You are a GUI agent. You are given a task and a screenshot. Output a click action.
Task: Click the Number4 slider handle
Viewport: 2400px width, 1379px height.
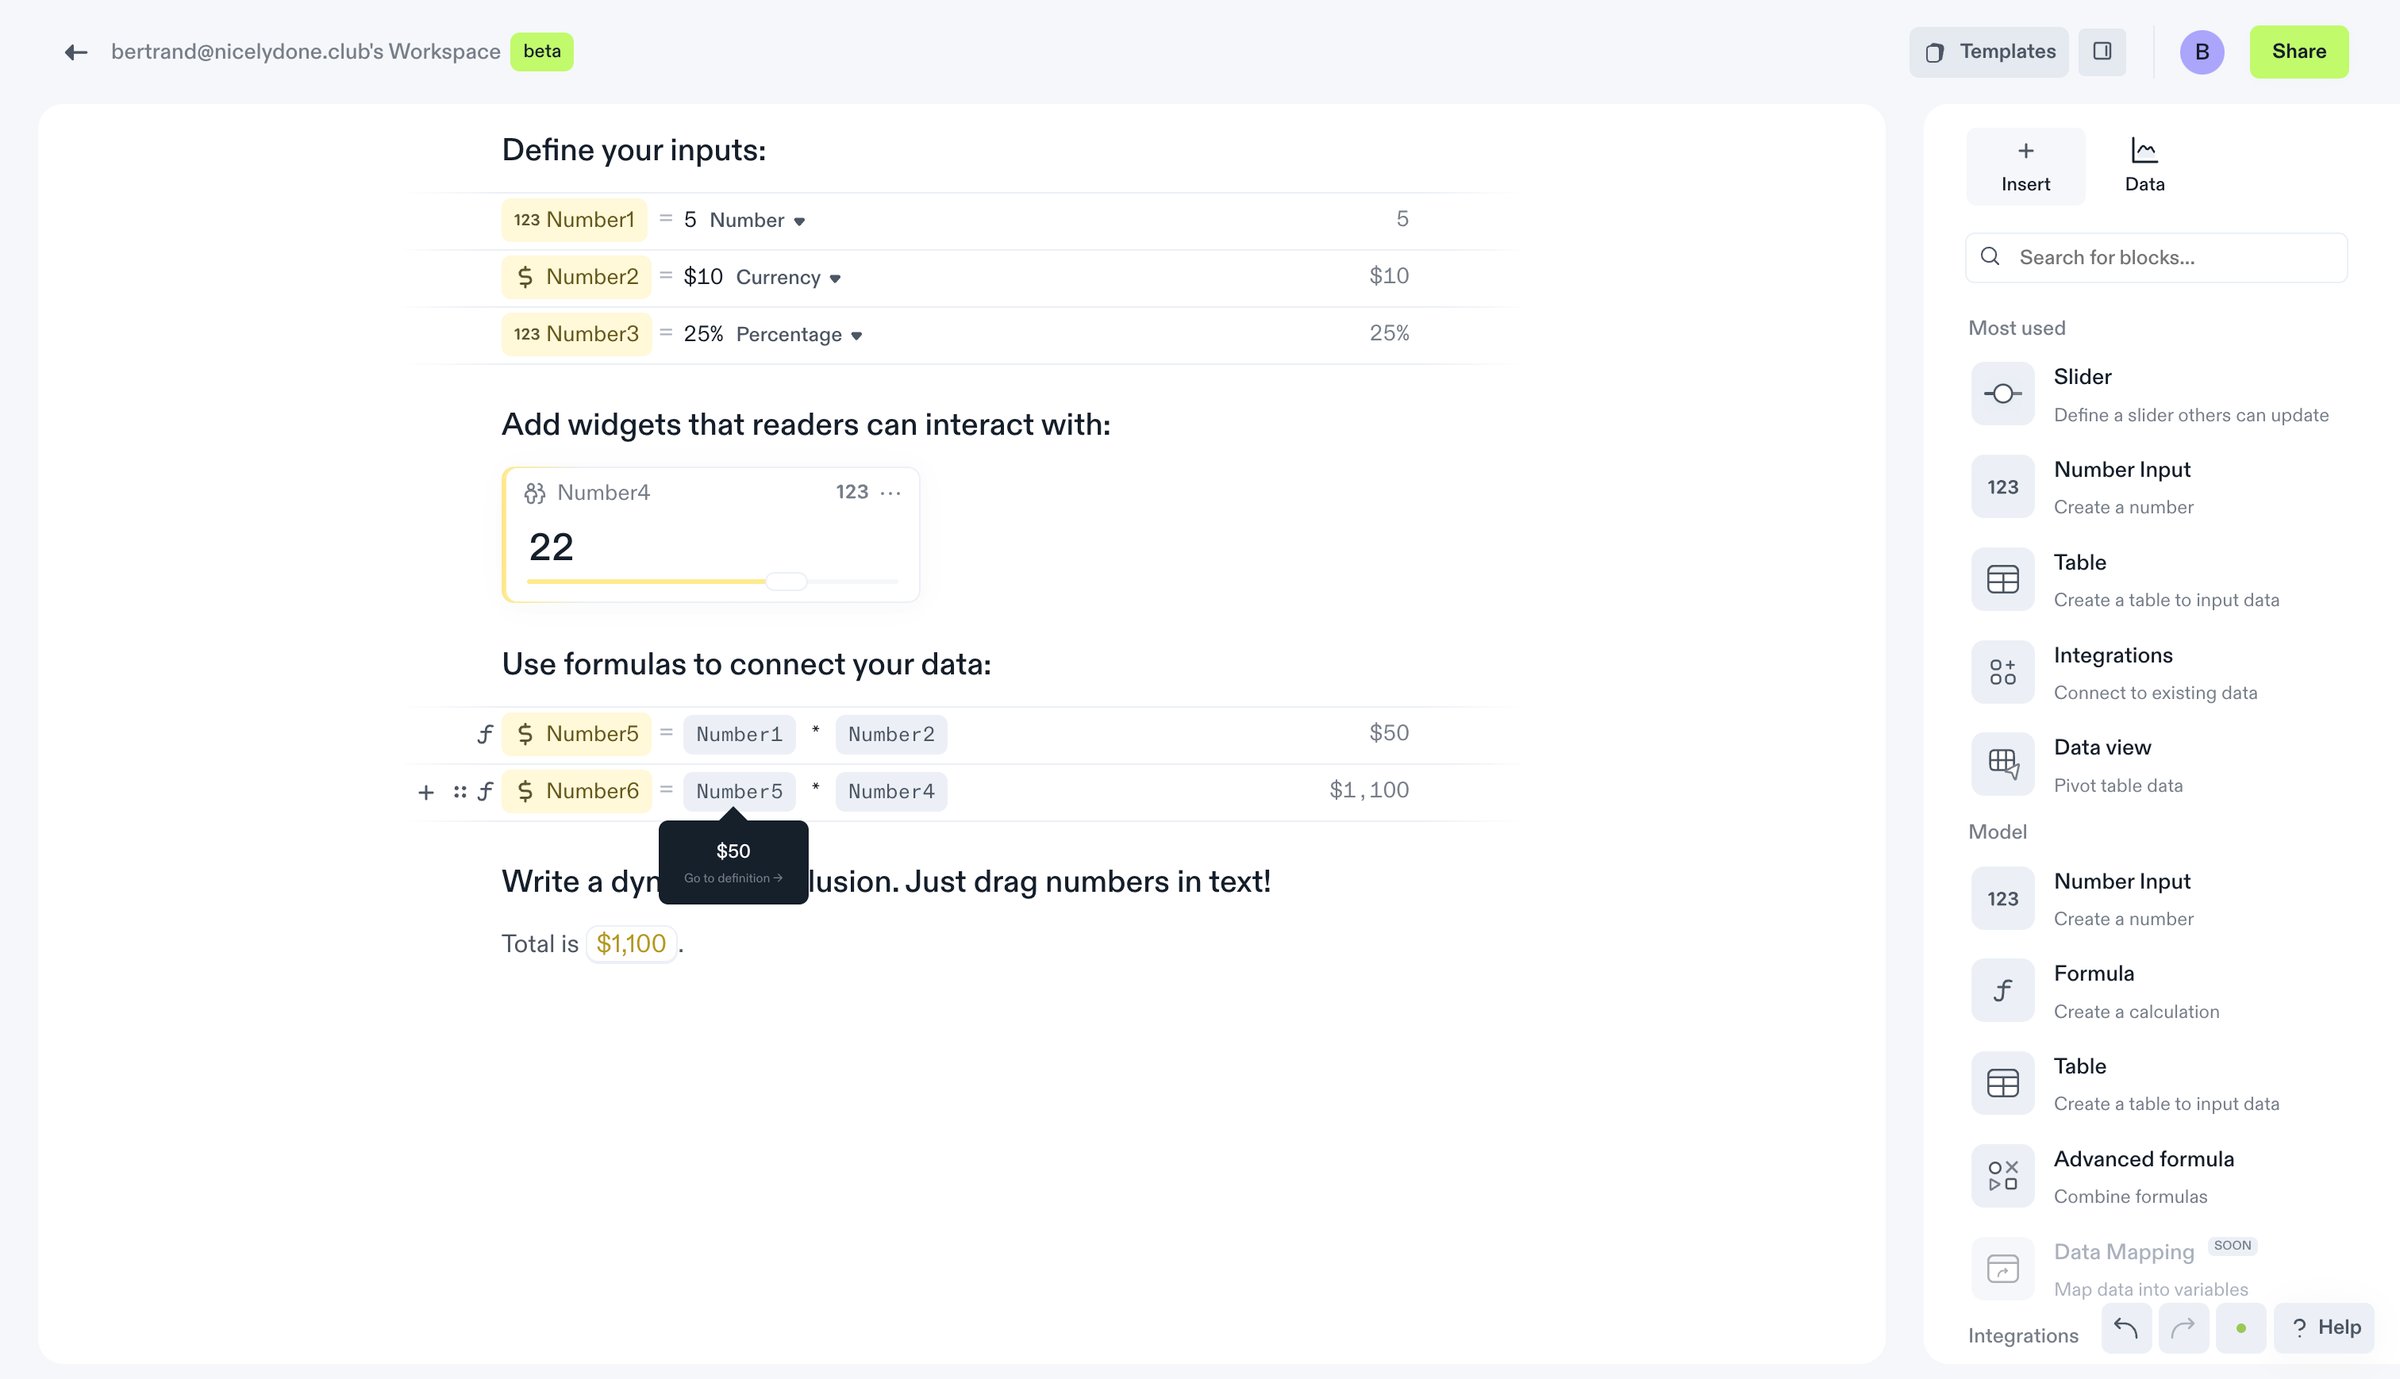[x=786, y=581]
